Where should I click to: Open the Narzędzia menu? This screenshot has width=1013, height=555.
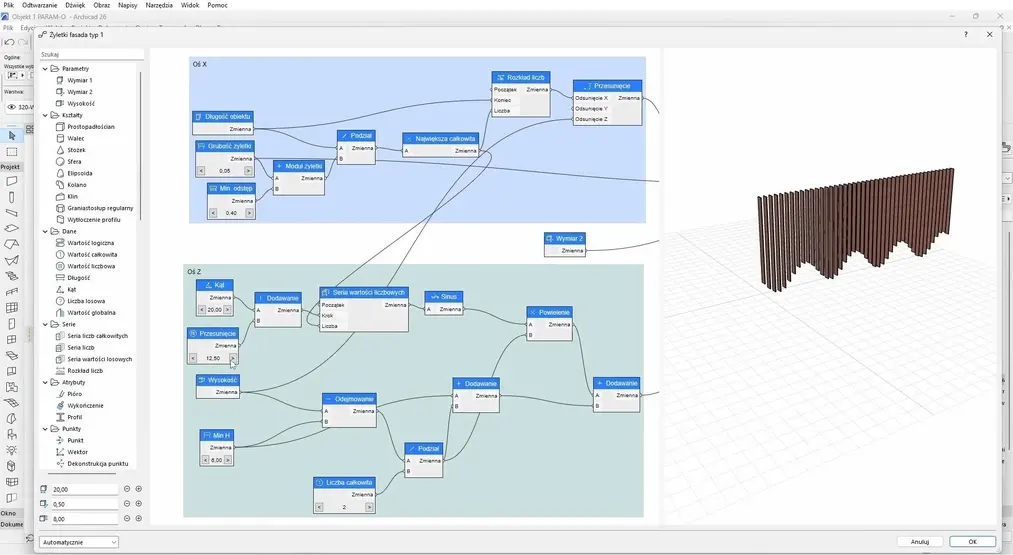tap(160, 5)
